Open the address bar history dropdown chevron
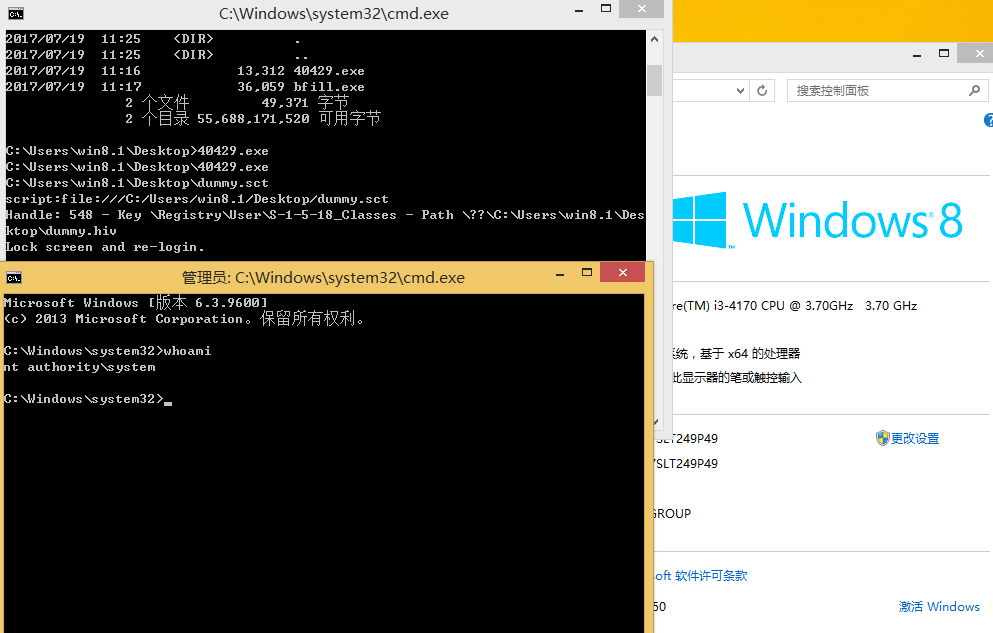Viewport: 993px width, 633px height. pos(740,89)
